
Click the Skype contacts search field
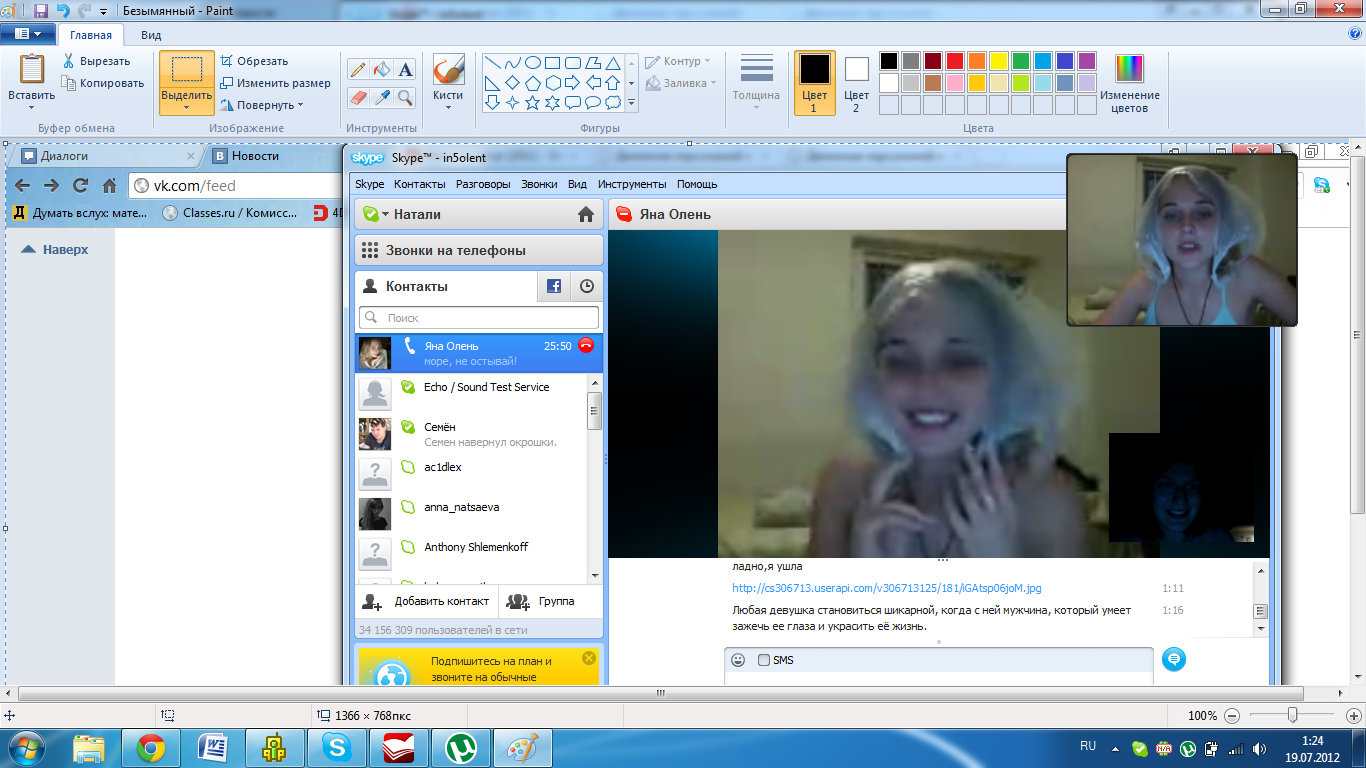[x=479, y=317]
